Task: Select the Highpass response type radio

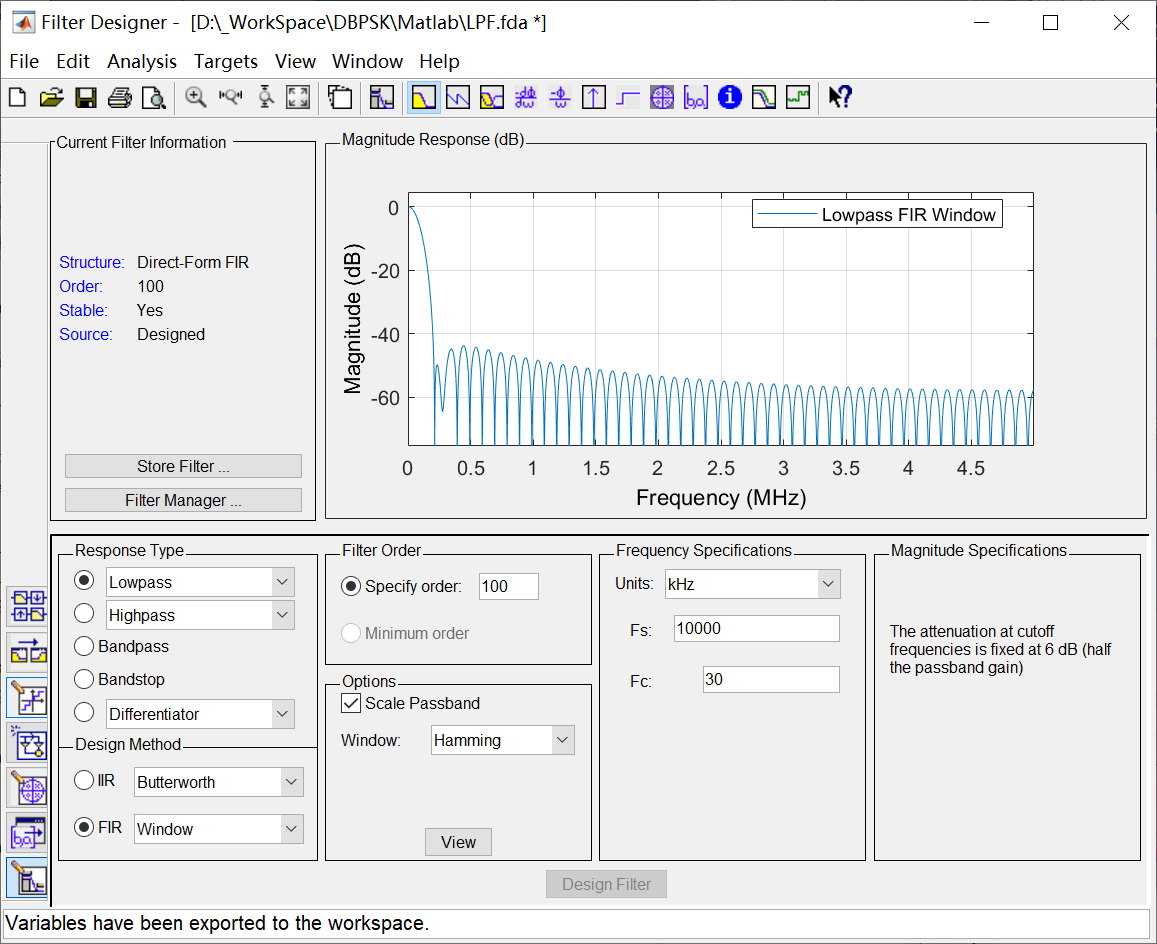Action: tap(84, 613)
